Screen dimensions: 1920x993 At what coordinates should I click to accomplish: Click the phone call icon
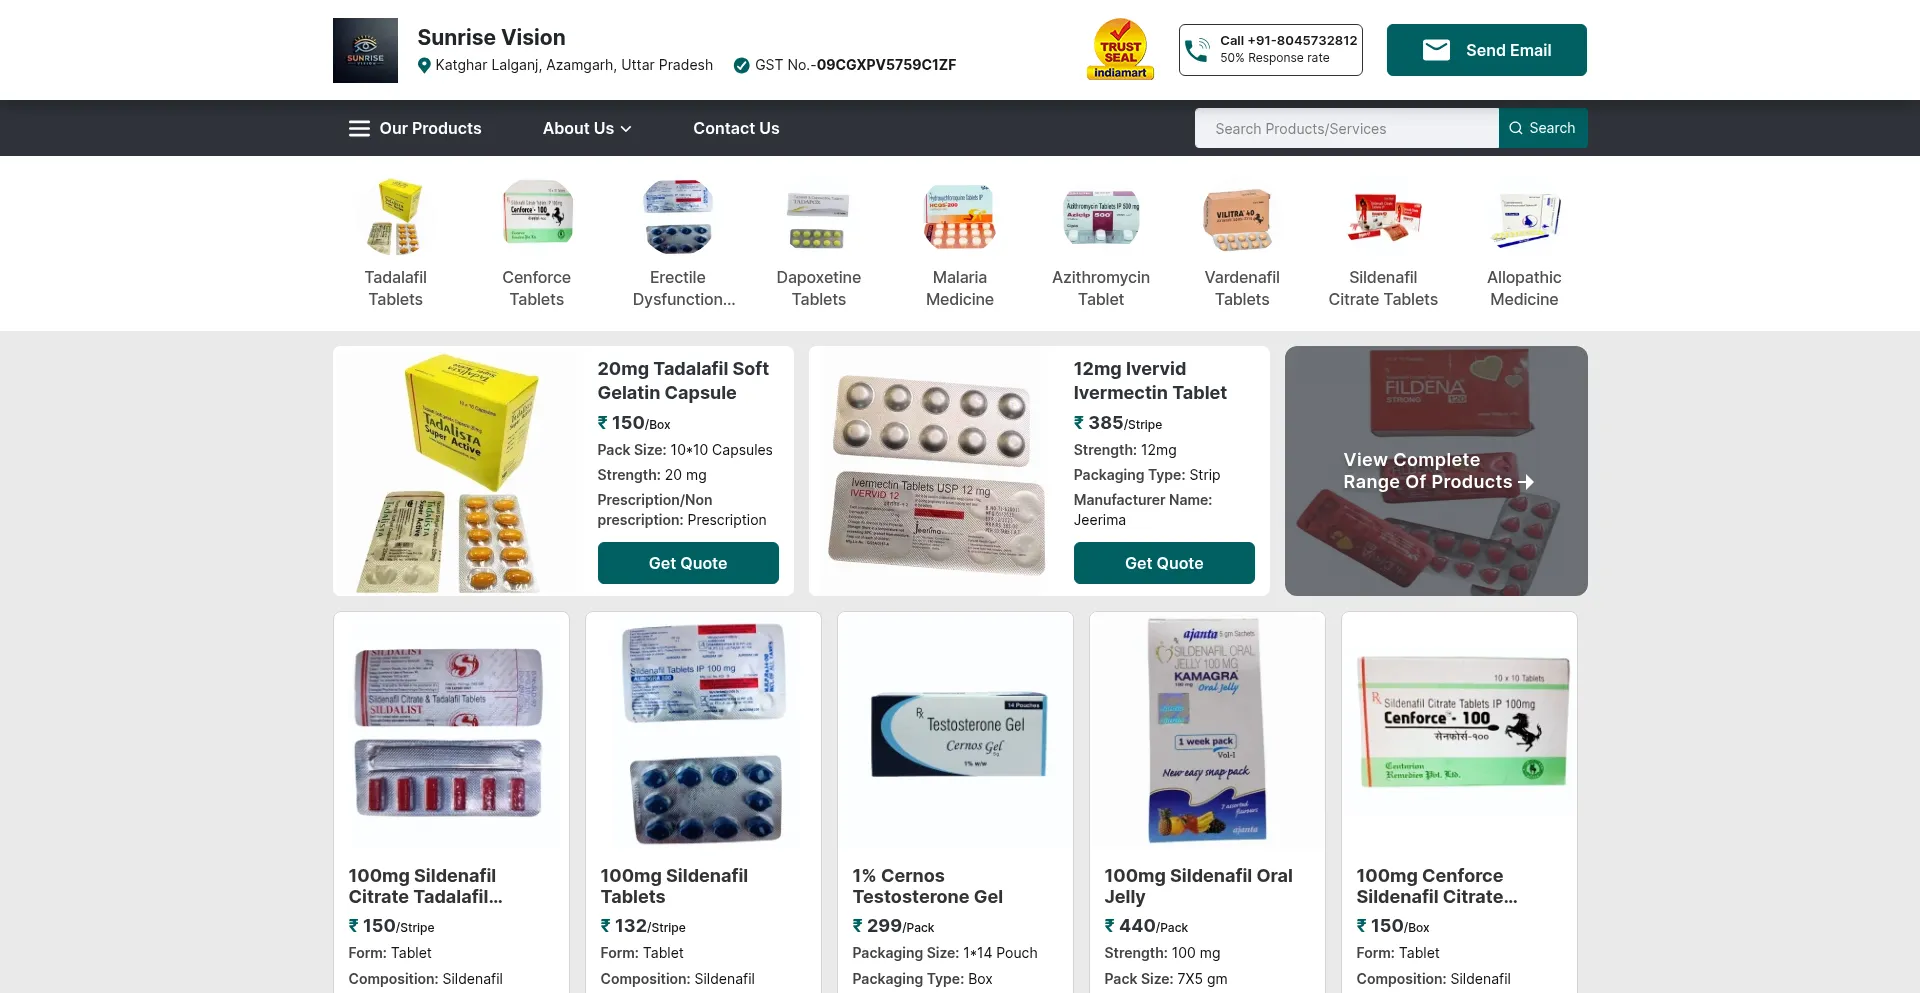tap(1197, 50)
